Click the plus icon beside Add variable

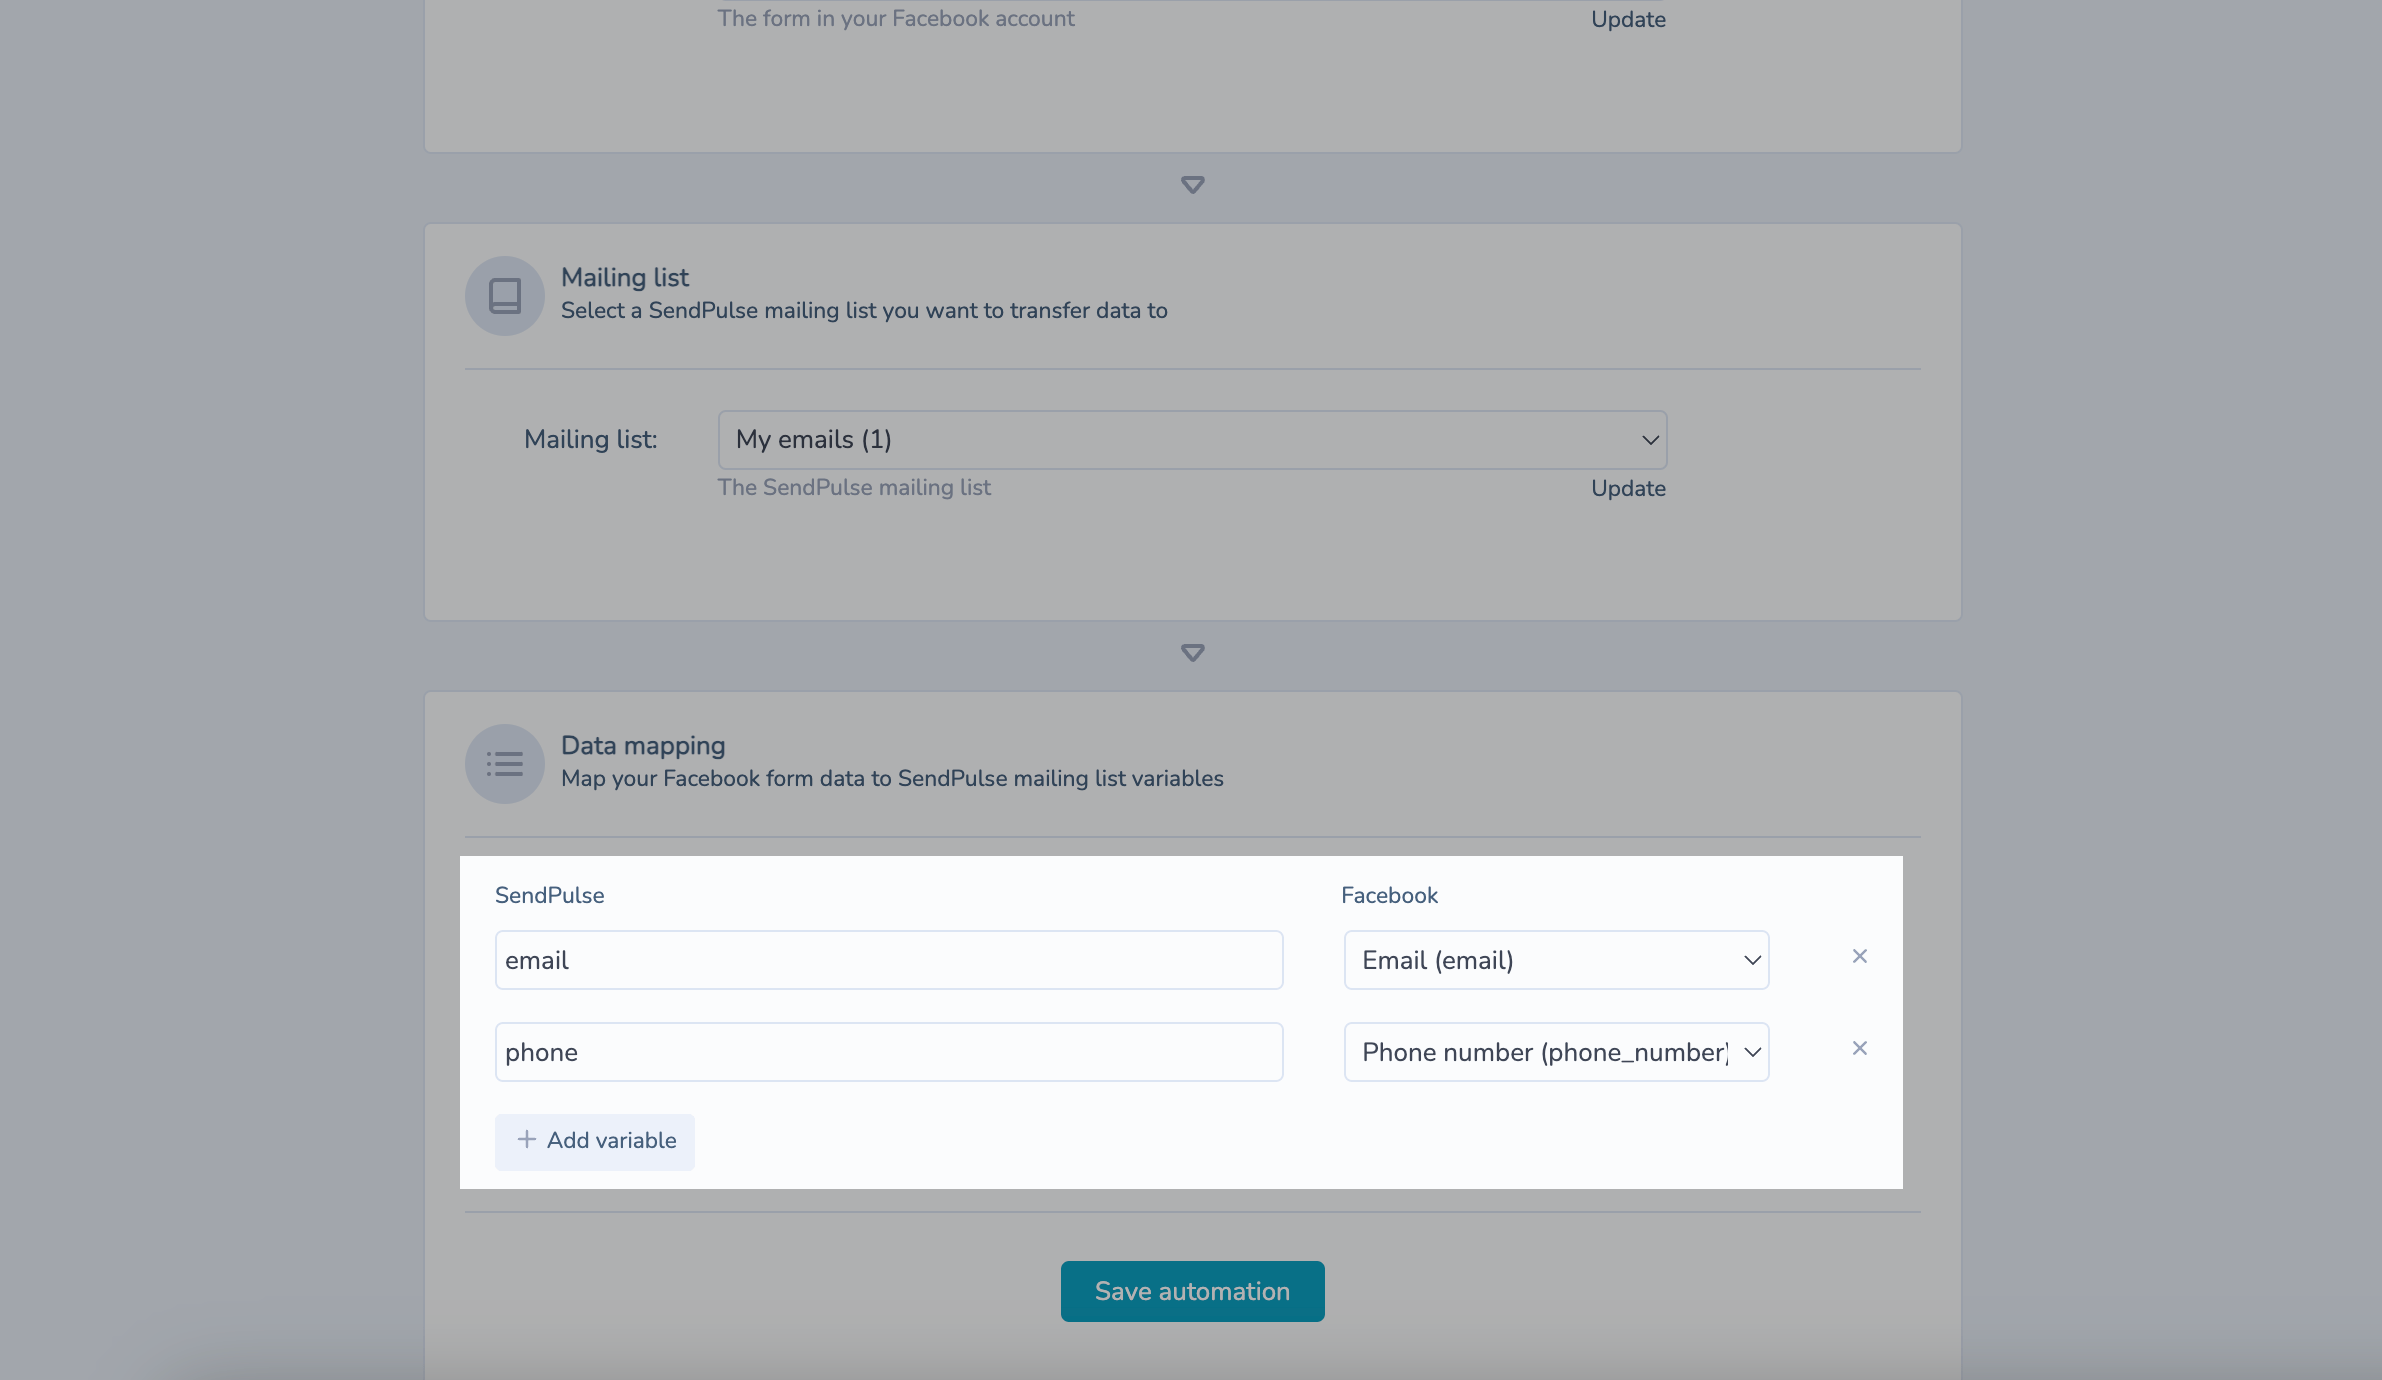[526, 1140]
